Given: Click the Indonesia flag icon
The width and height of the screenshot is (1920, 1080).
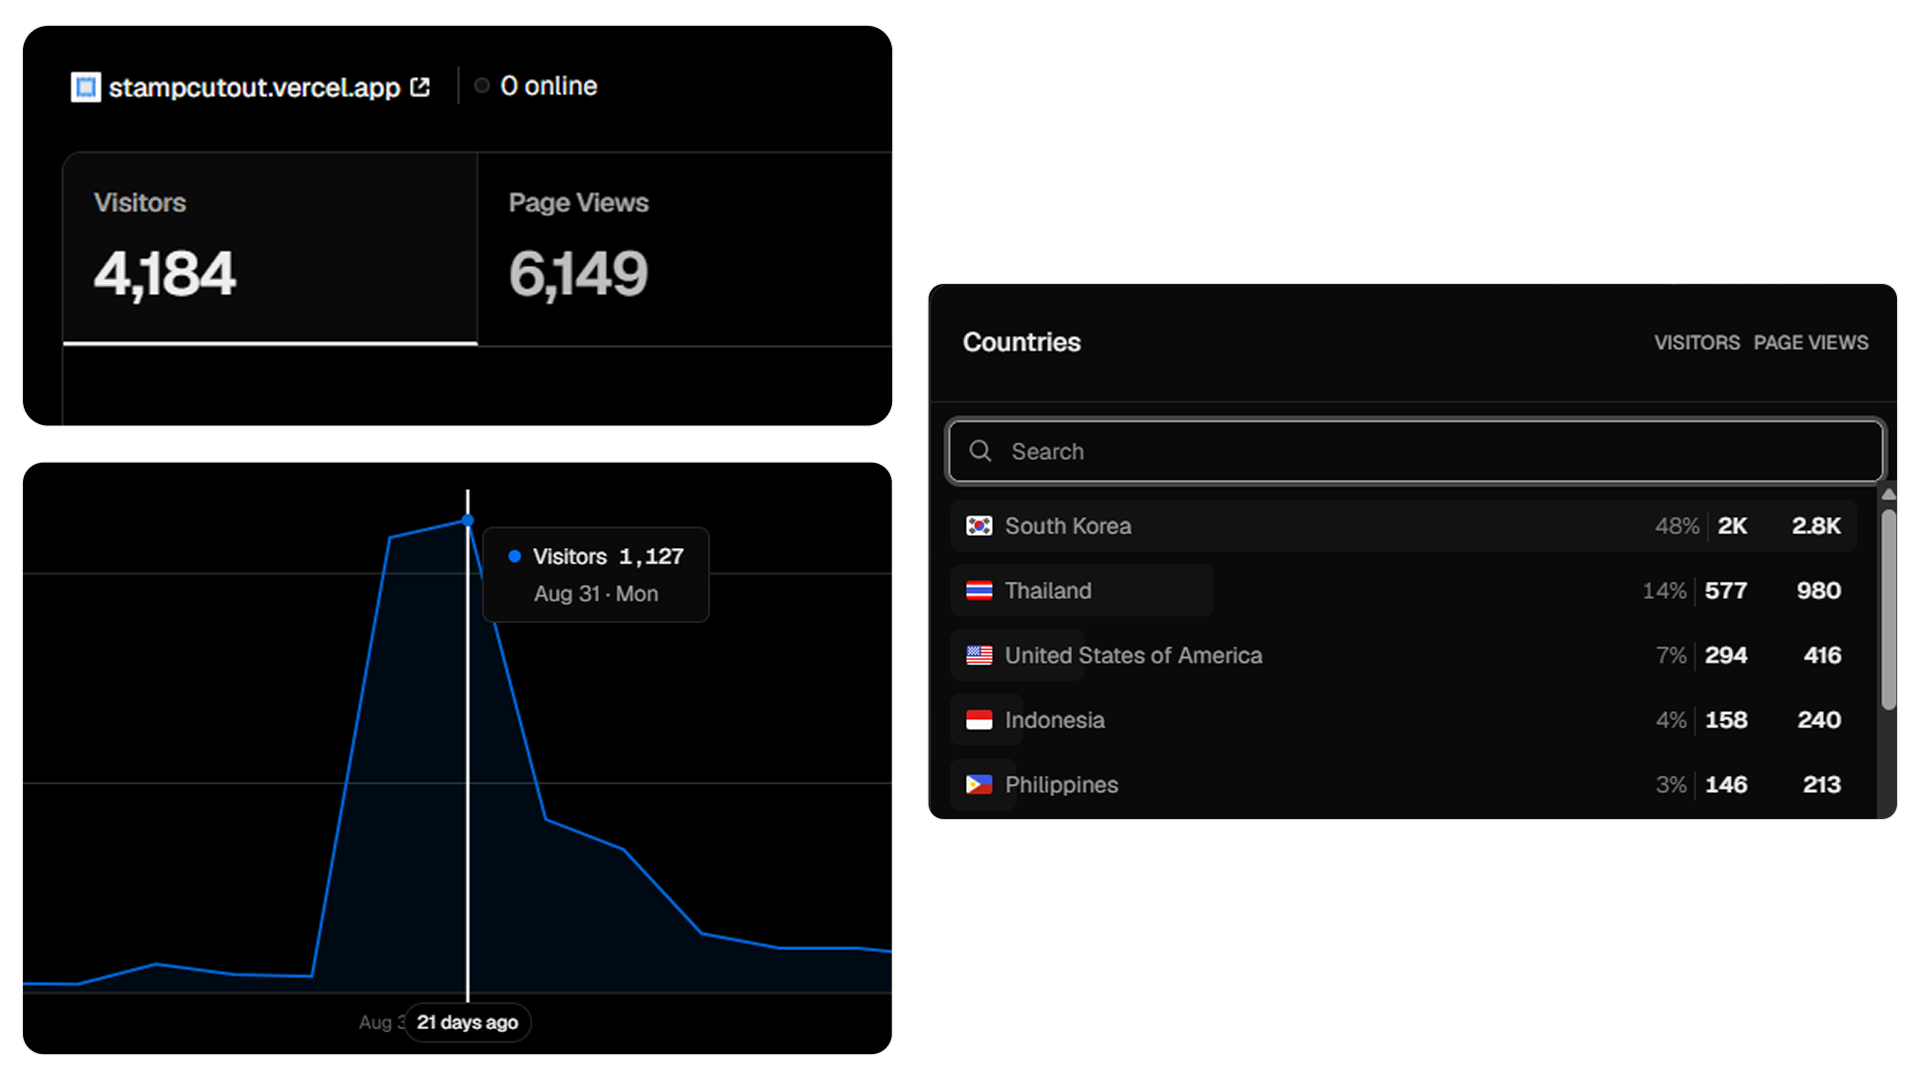Looking at the screenshot, I should pos(979,720).
